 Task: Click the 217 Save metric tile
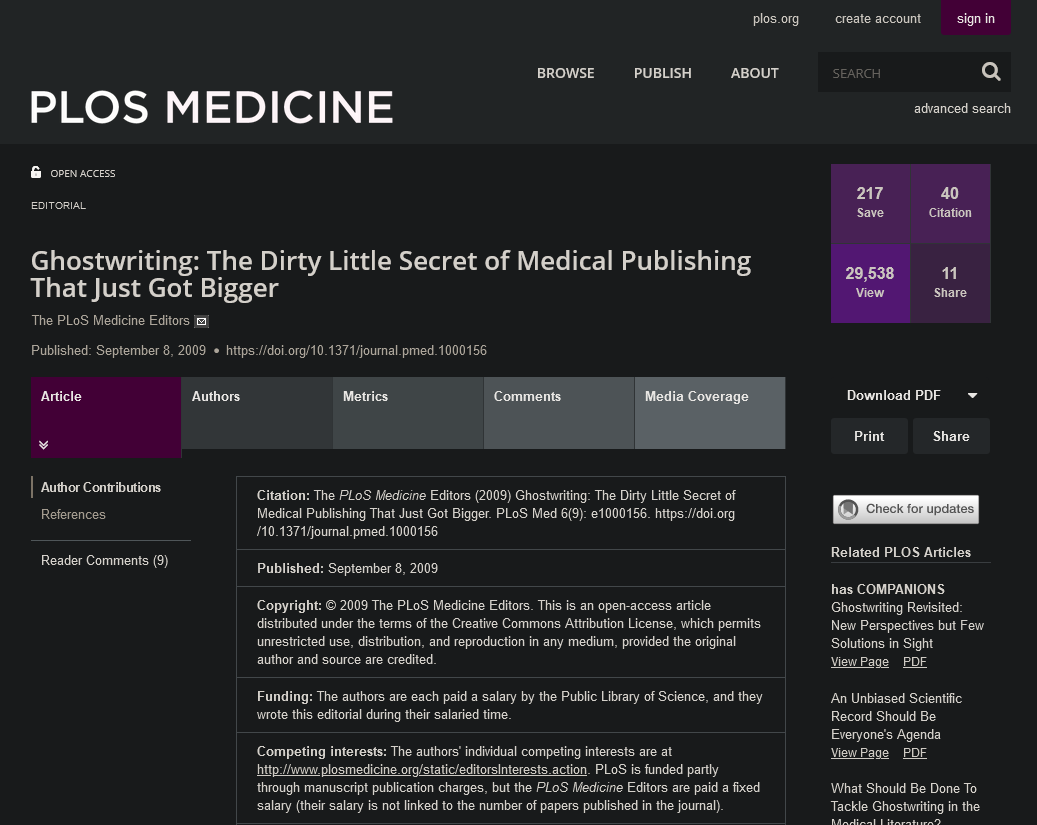[870, 203]
